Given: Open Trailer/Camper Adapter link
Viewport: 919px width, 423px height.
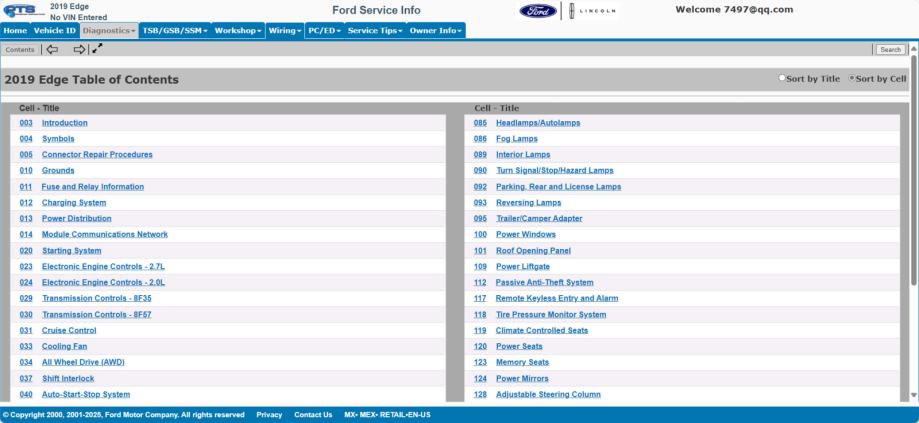Looking at the screenshot, I should coord(539,219).
